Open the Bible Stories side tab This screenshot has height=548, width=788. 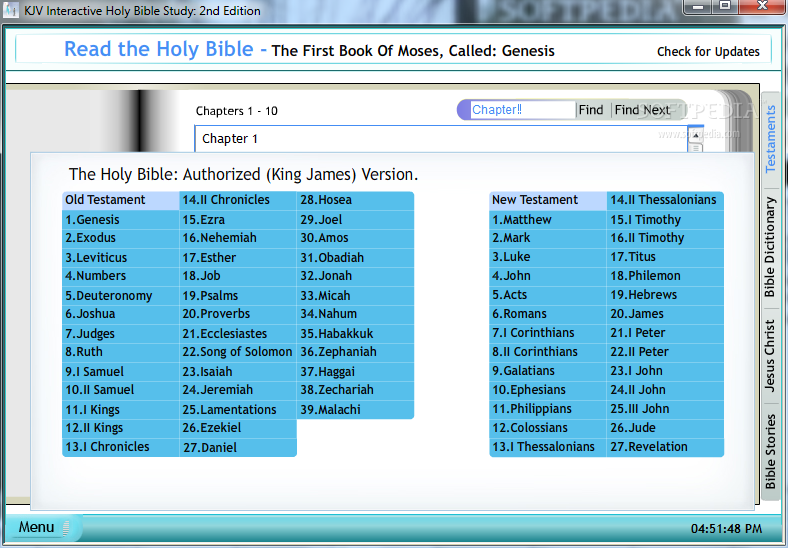point(770,451)
